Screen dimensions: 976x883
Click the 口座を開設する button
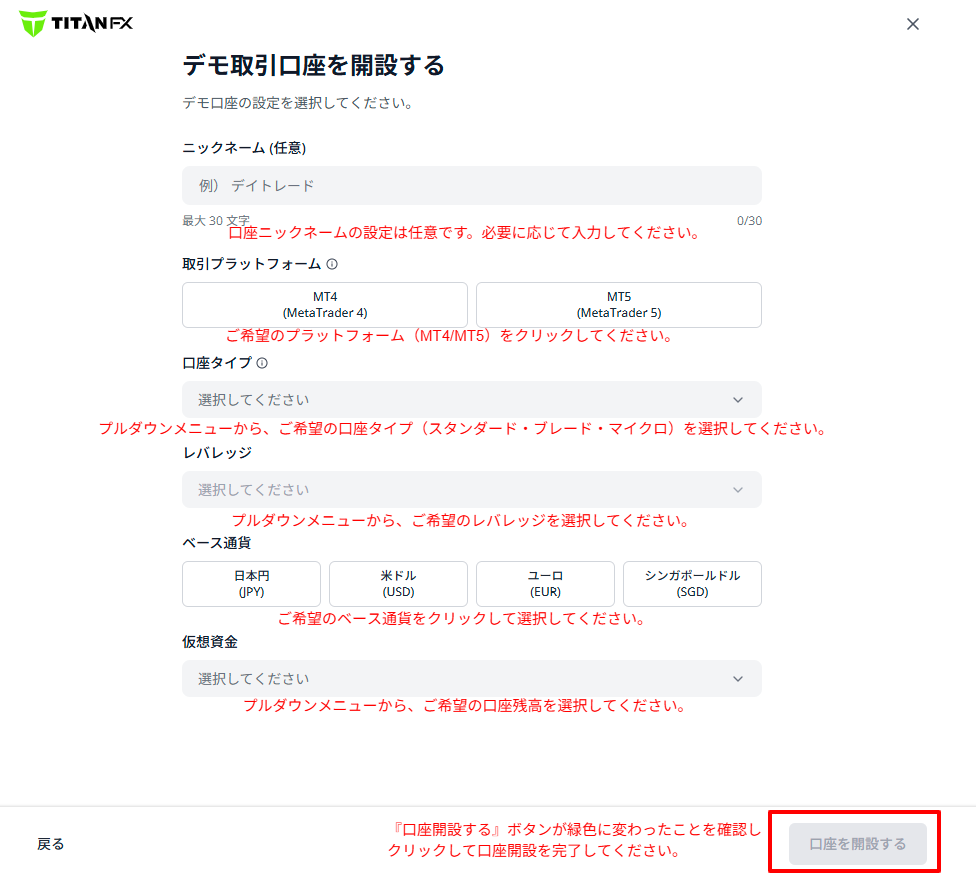pyautogui.click(x=857, y=844)
